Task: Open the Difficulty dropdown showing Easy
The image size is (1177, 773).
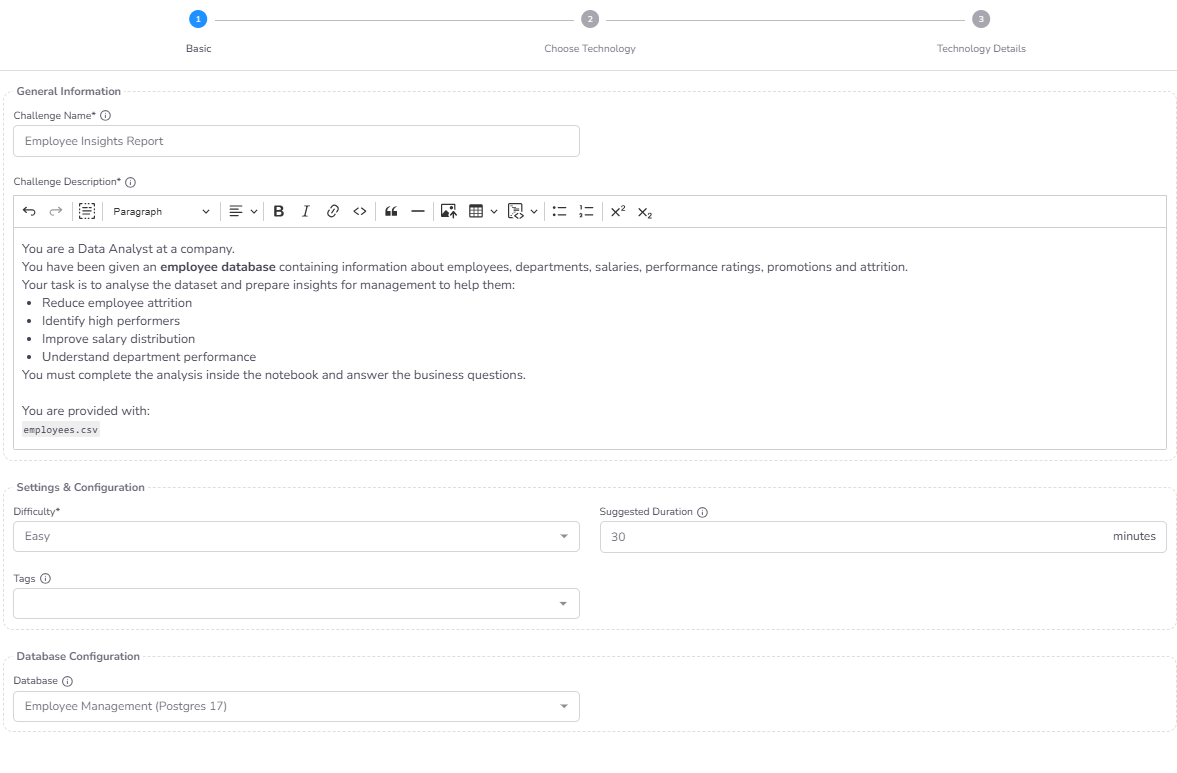Action: point(296,536)
